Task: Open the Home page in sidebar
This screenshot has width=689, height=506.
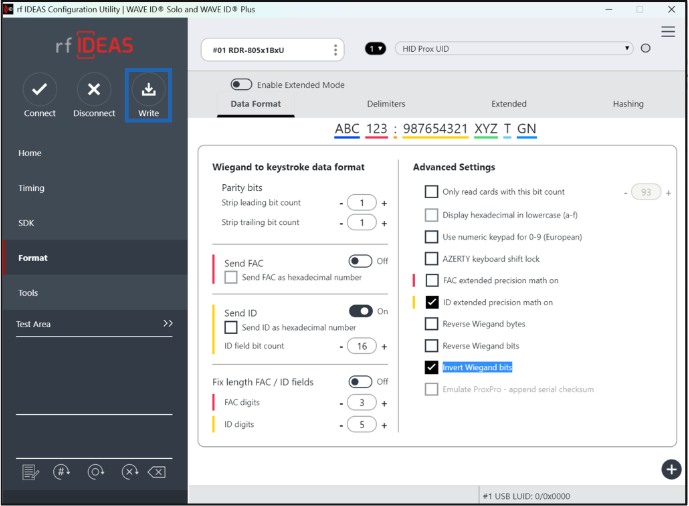Action: pos(95,153)
